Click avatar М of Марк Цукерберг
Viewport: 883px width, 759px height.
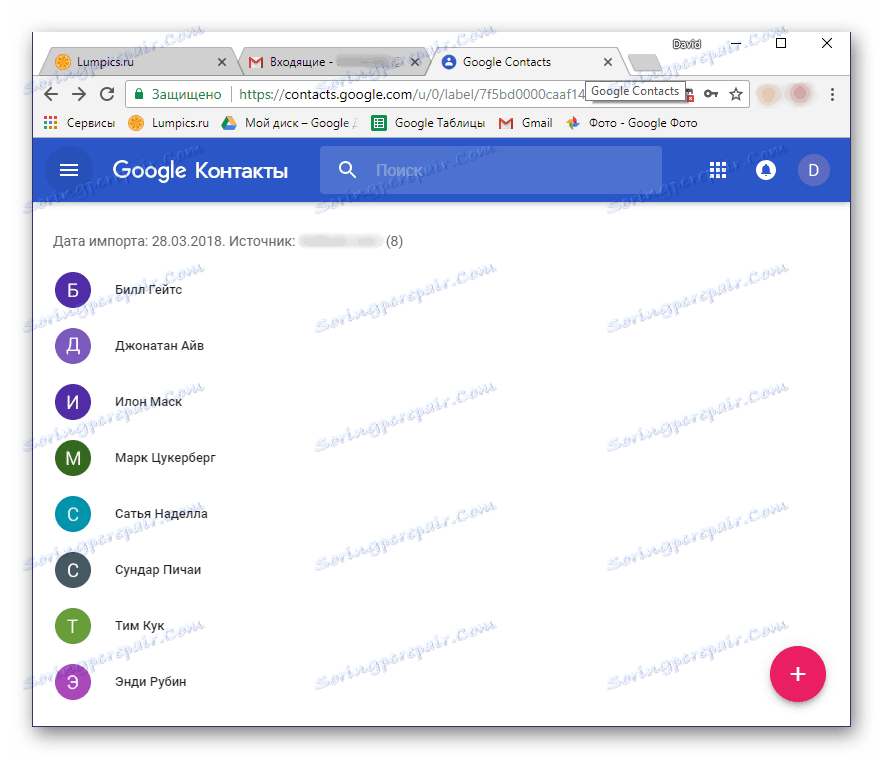click(x=73, y=458)
